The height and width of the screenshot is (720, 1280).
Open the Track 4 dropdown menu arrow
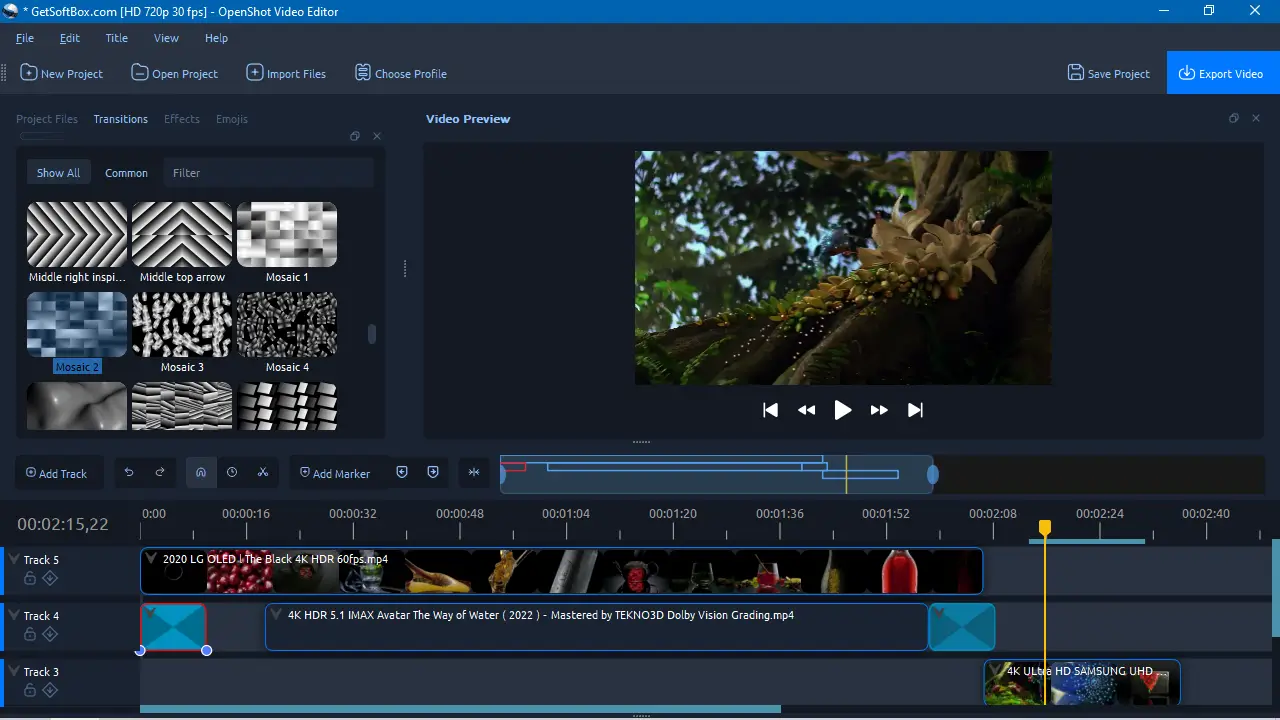coord(15,615)
